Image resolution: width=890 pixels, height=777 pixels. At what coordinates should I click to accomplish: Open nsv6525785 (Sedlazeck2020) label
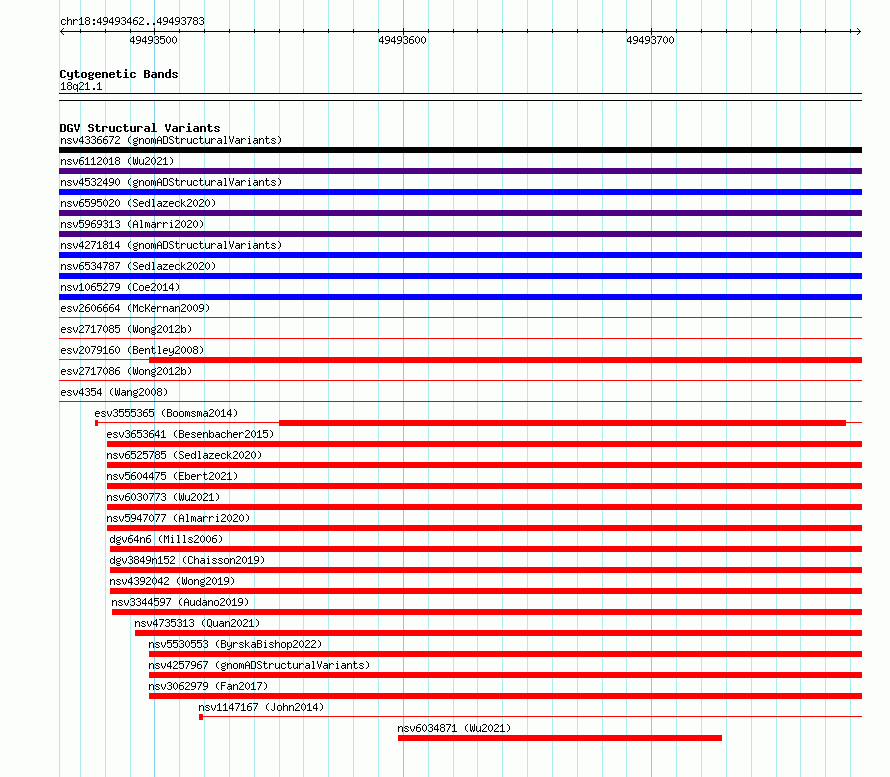(184, 455)
